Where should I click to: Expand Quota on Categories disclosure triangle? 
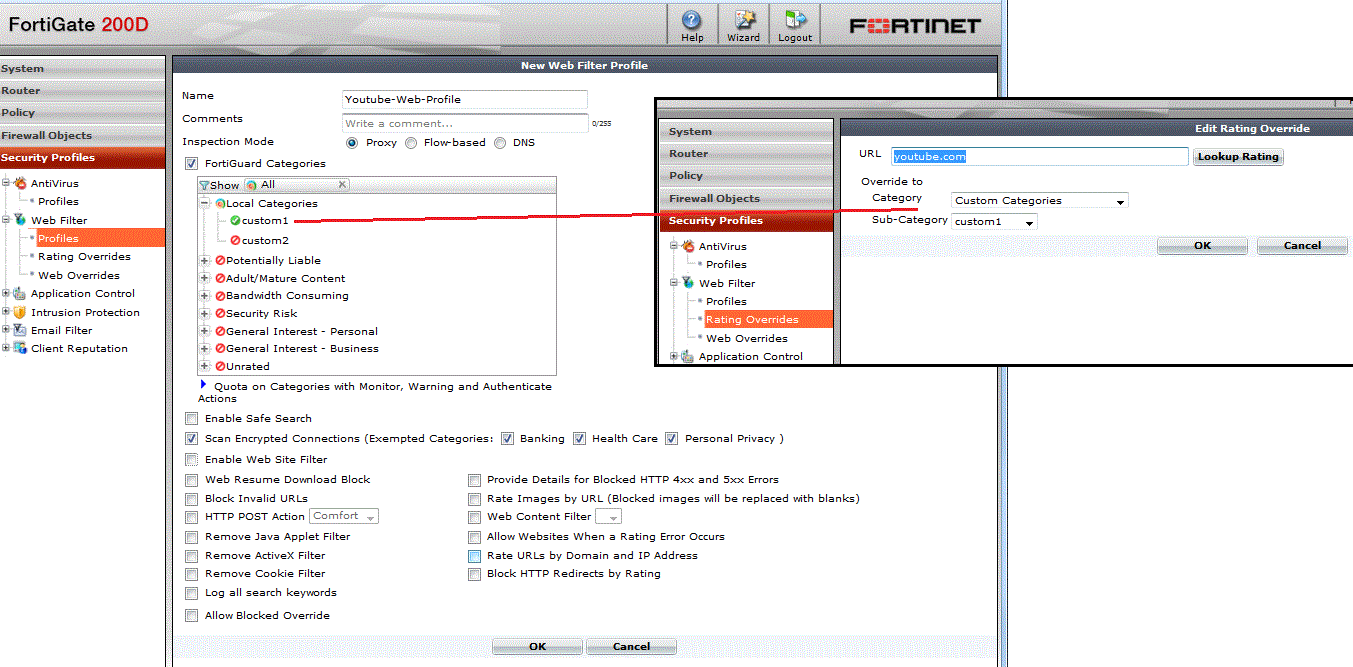coord(203,384)
